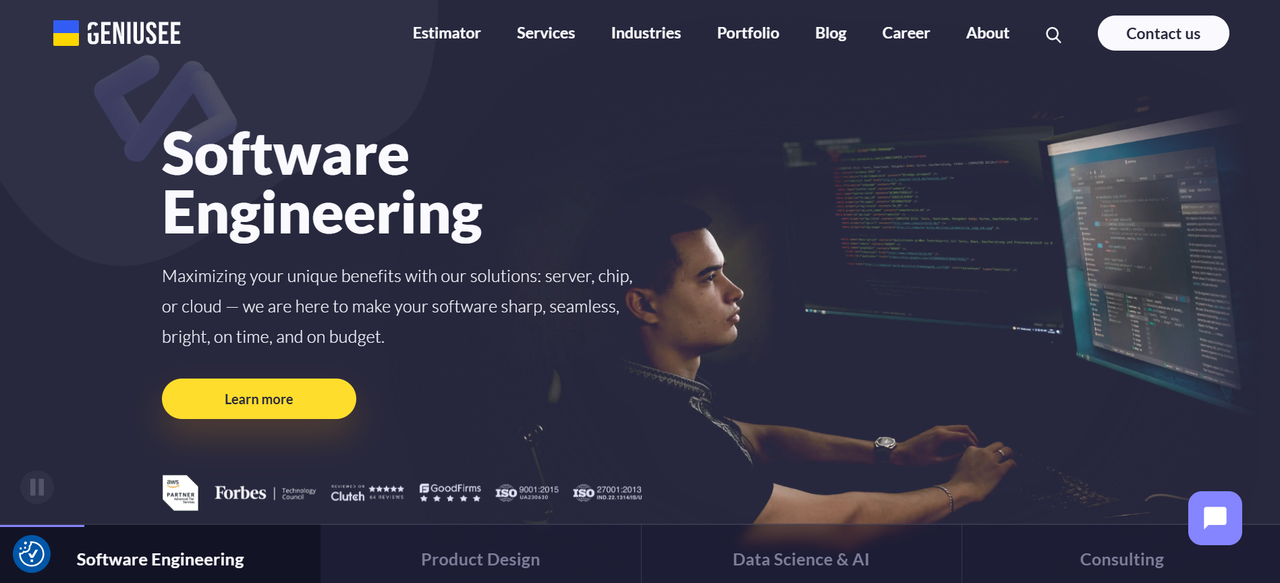
Task: Click the yellow Learn more button
Action: 259,399
